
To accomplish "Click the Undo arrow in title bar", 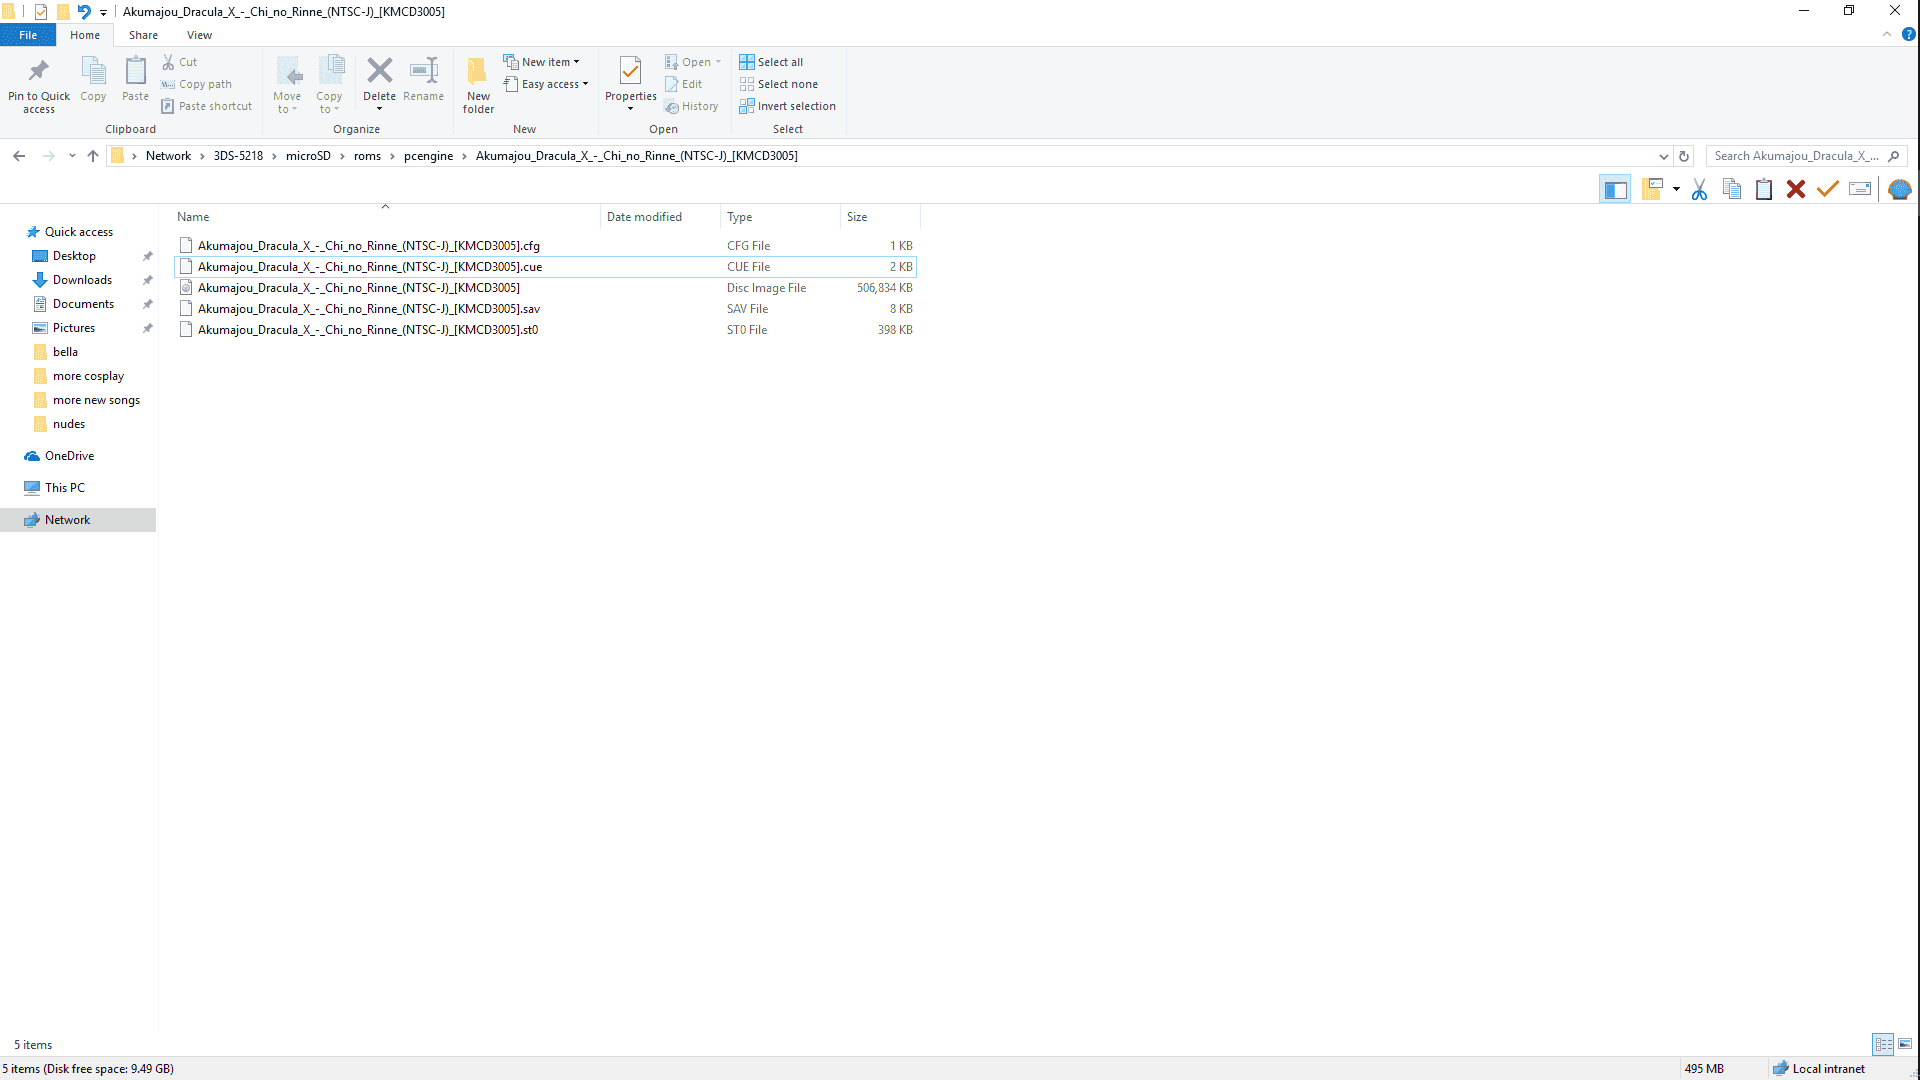I will [84, 12].
